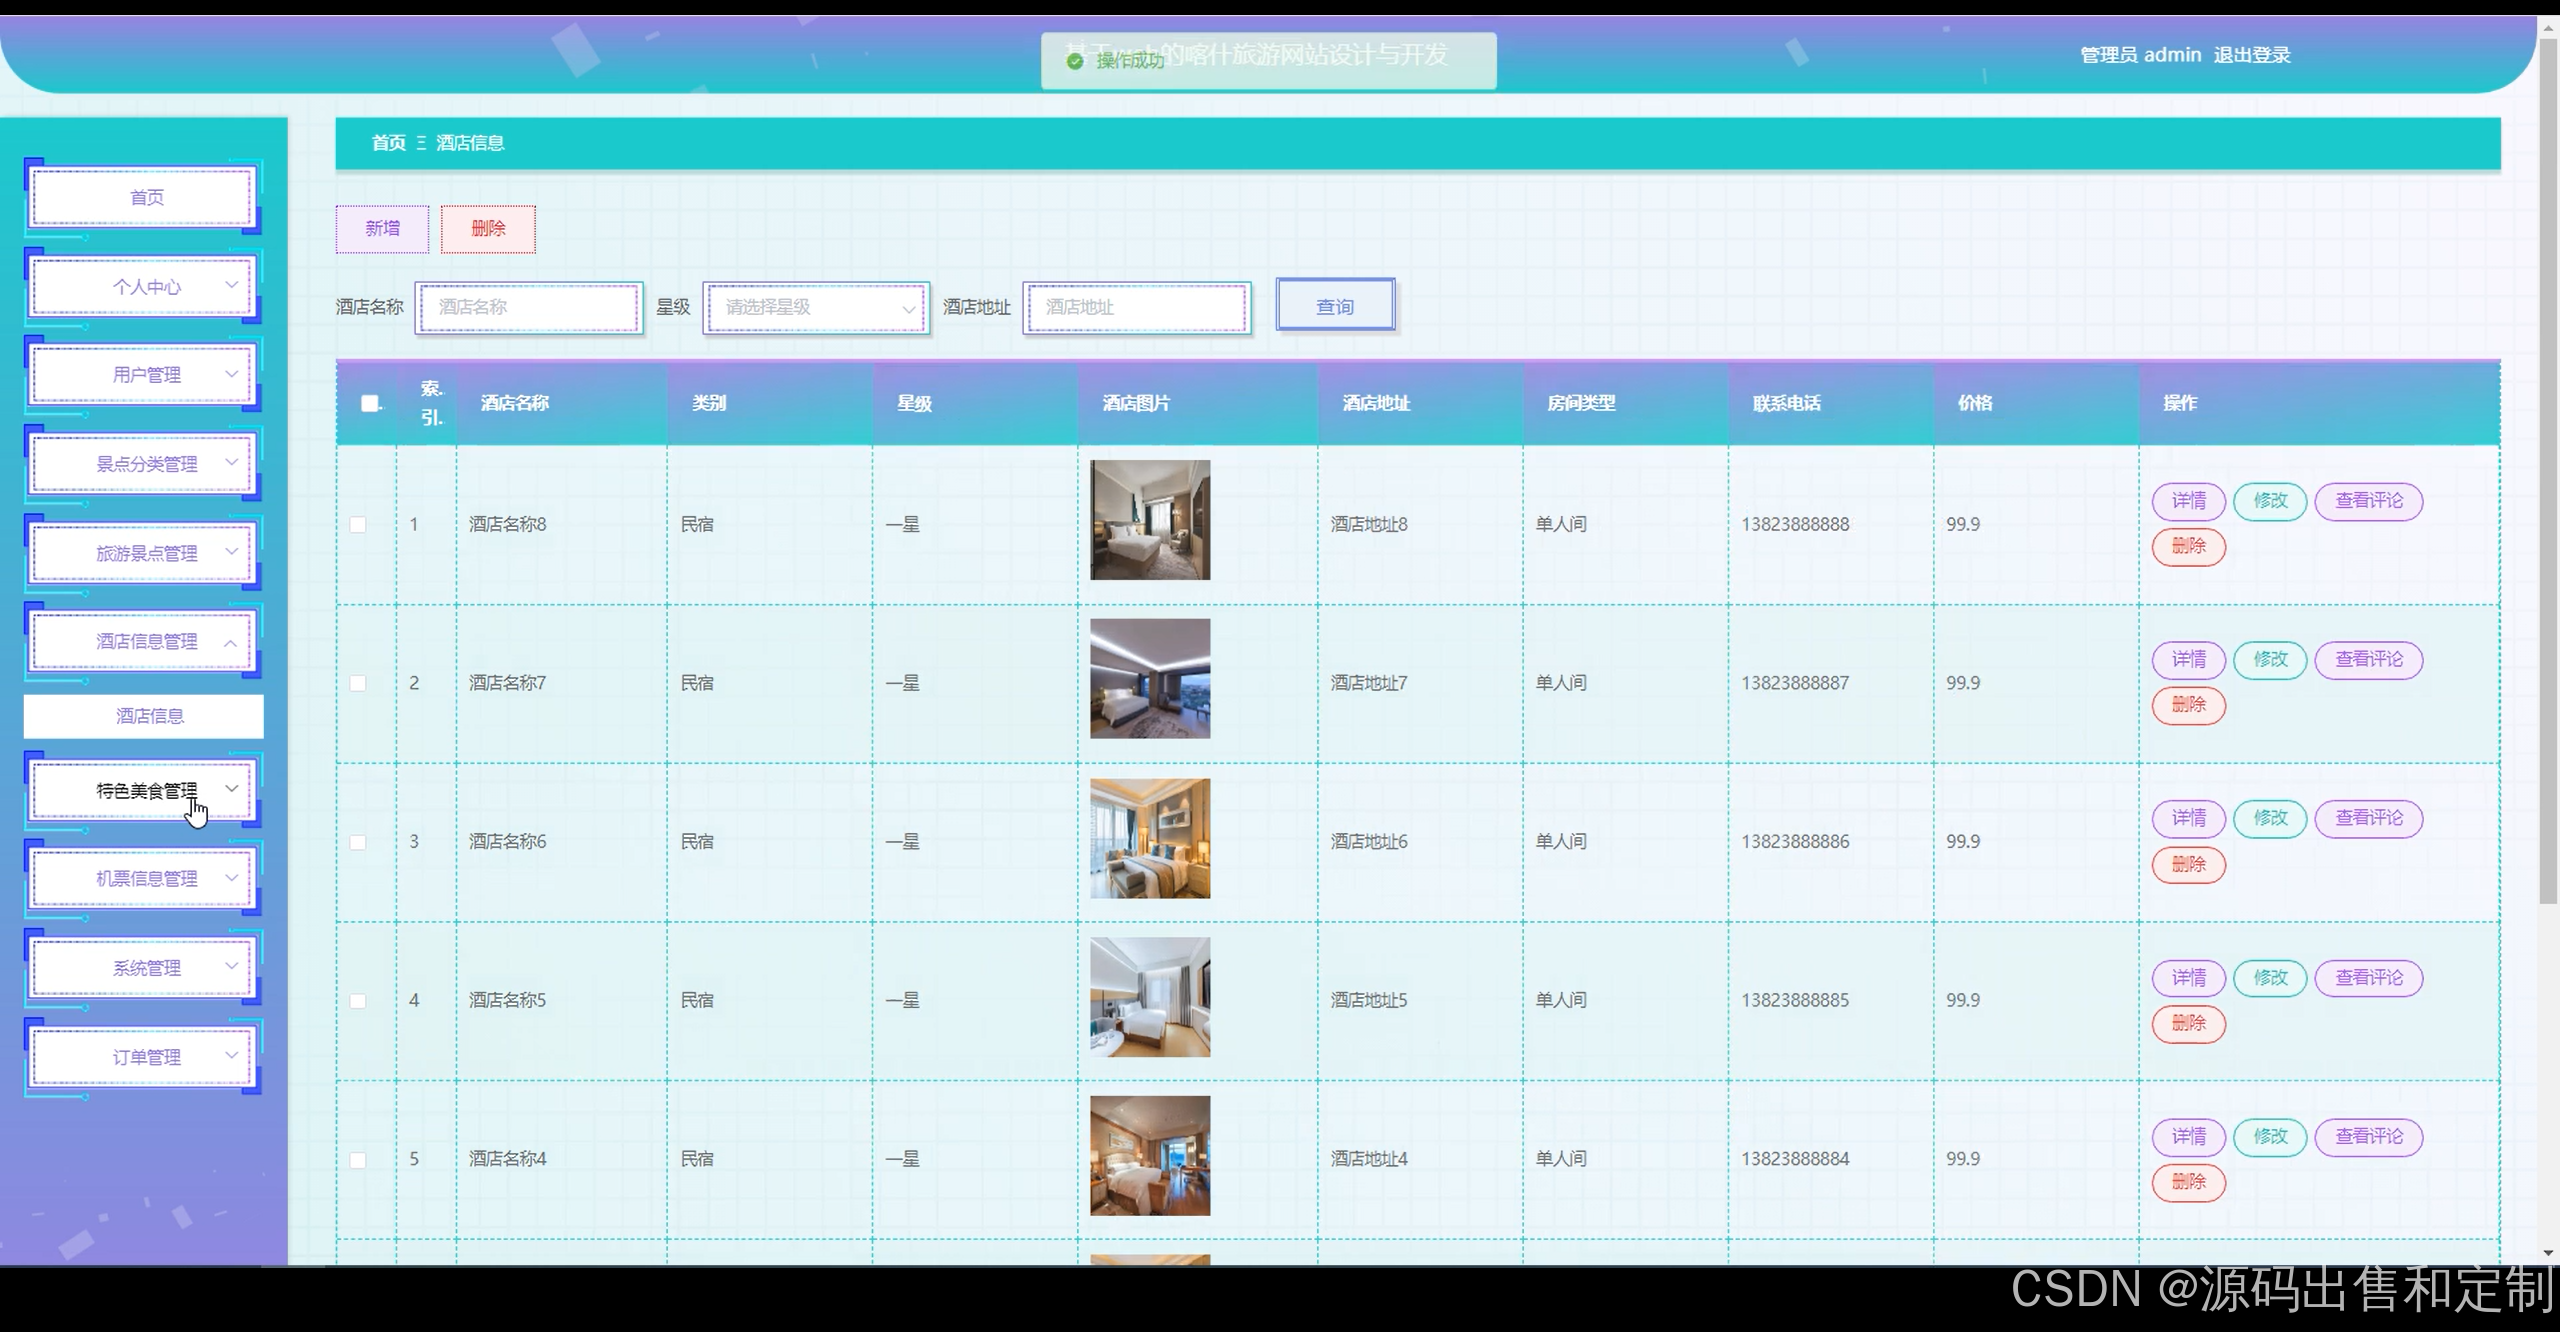
Task: Select the checkbox for 酒店名称6 row
Action: (x=358, y=842)
